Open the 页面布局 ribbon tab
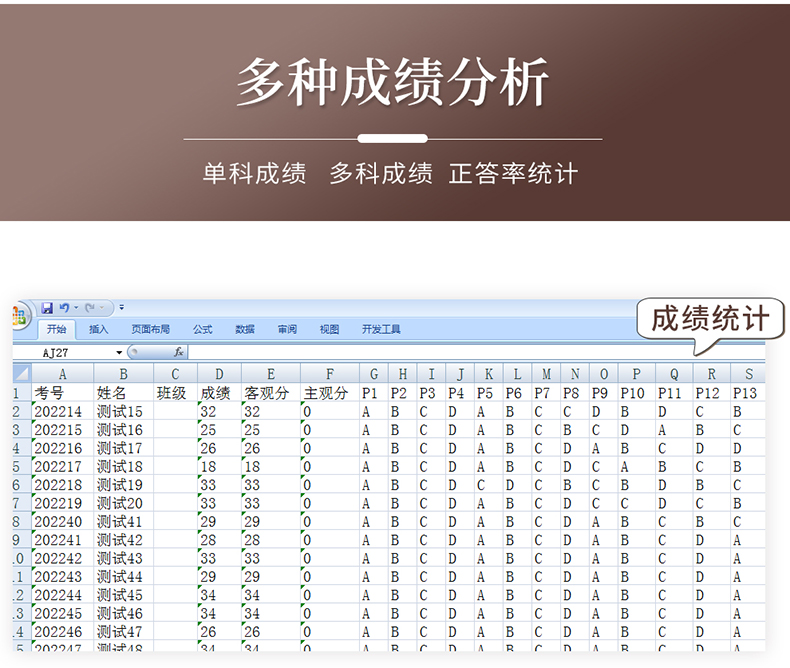Image resolution: width=790 pixels, height=668 pixels. pos(150,329)
